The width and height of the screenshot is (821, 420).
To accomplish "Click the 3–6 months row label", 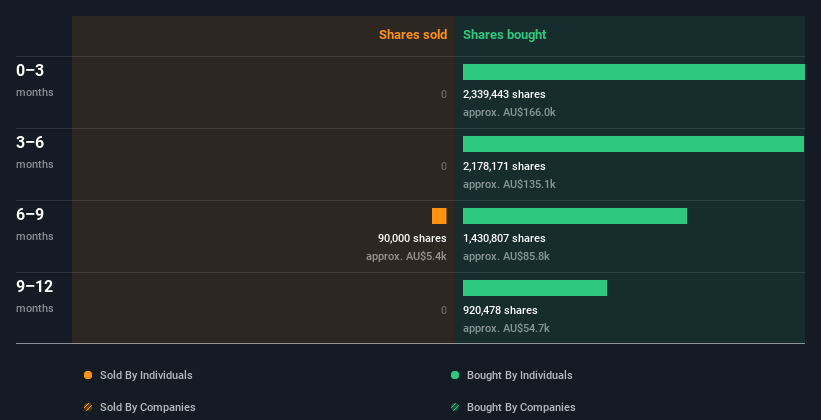I will [35, 152].
